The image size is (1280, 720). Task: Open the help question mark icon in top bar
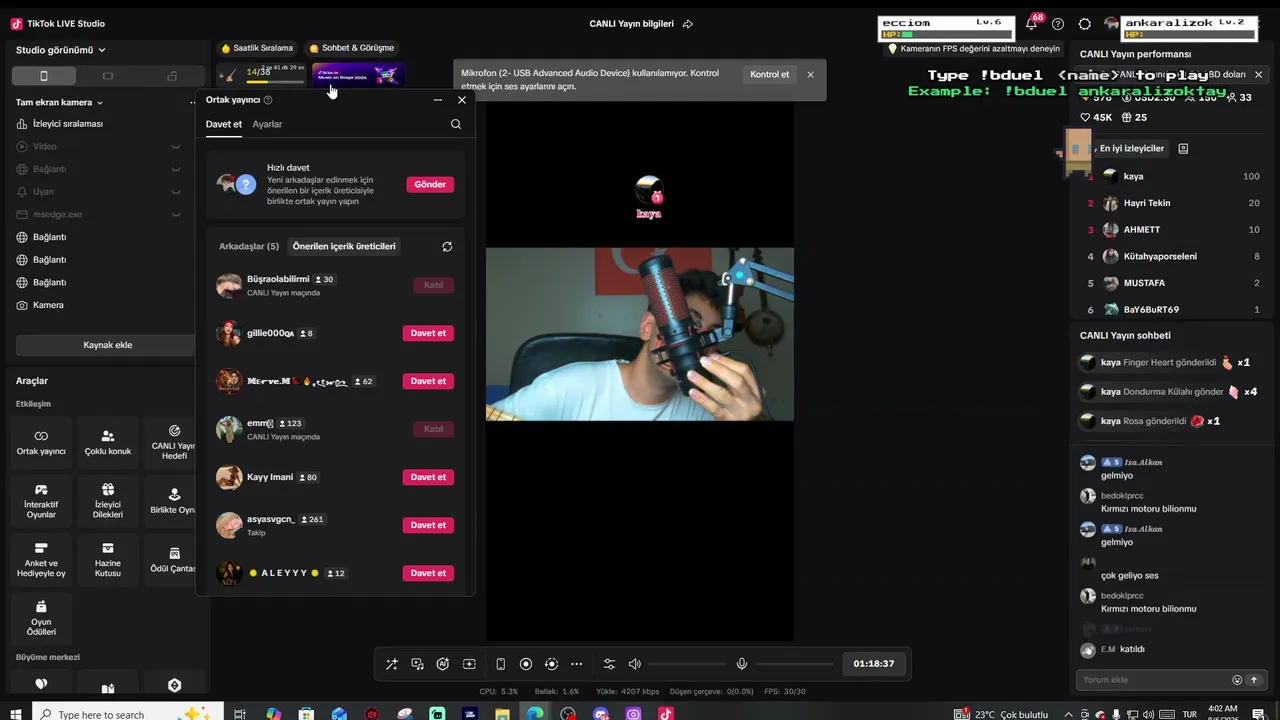[x=1058, y=24]
